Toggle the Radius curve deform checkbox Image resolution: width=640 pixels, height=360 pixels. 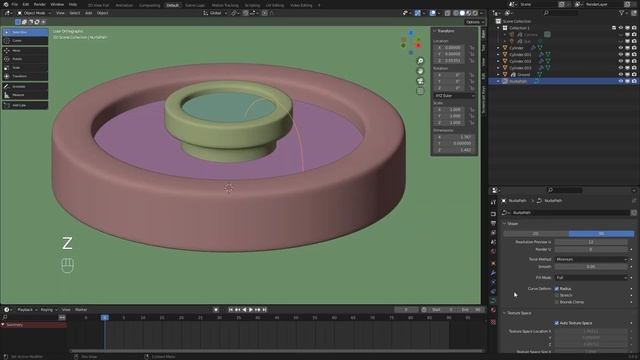point(557,289)
